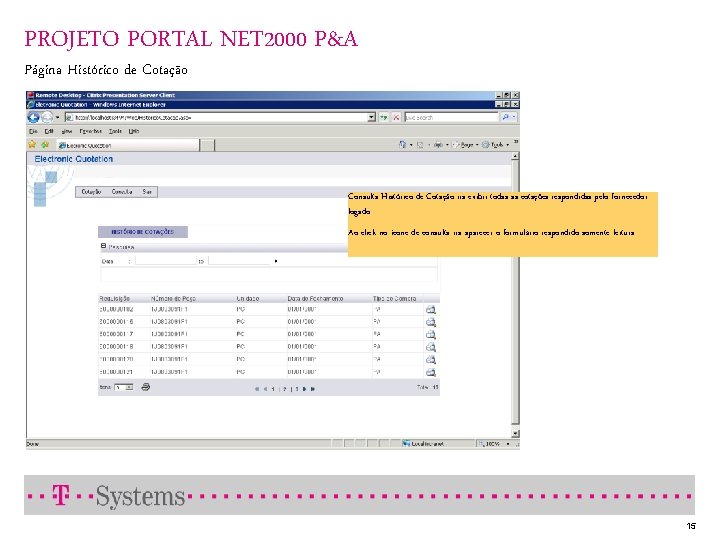
Task: Open the items per page dropdown
Action: 124,388
